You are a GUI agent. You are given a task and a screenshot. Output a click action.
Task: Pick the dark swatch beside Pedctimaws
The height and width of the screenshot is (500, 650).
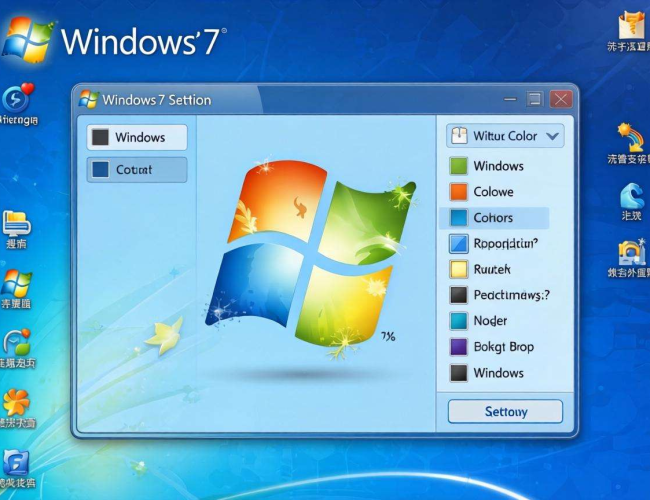tap(458, 295)
